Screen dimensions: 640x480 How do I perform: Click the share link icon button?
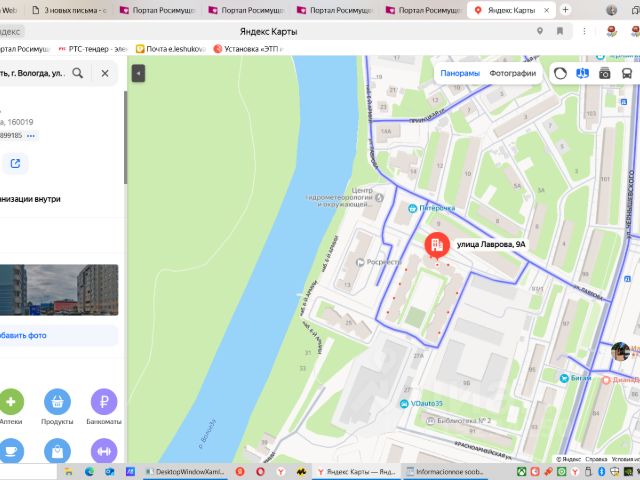[15, 164]
